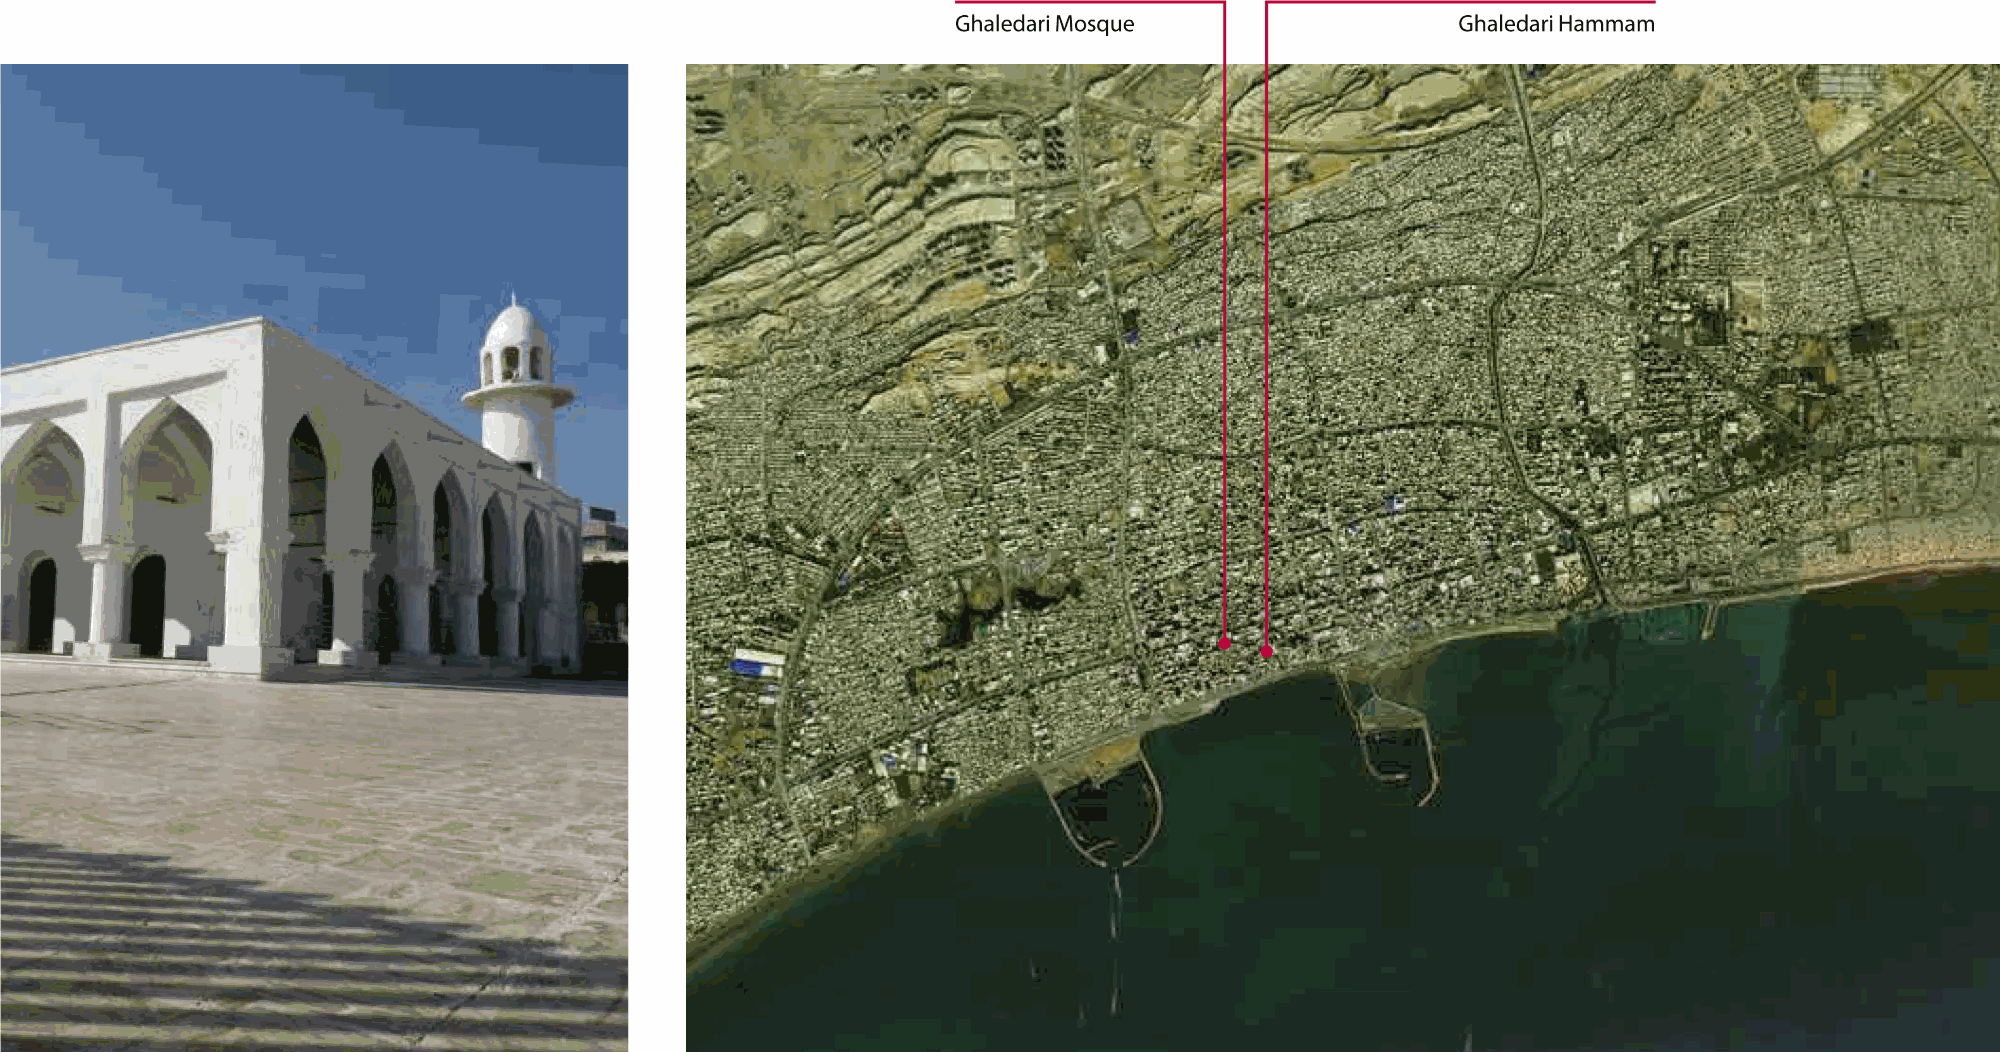Select the Ghaledari Mosque red map marker dot
Image resolution: width=2000 pixels, height=1052 pixels.
pos(1225,644)
